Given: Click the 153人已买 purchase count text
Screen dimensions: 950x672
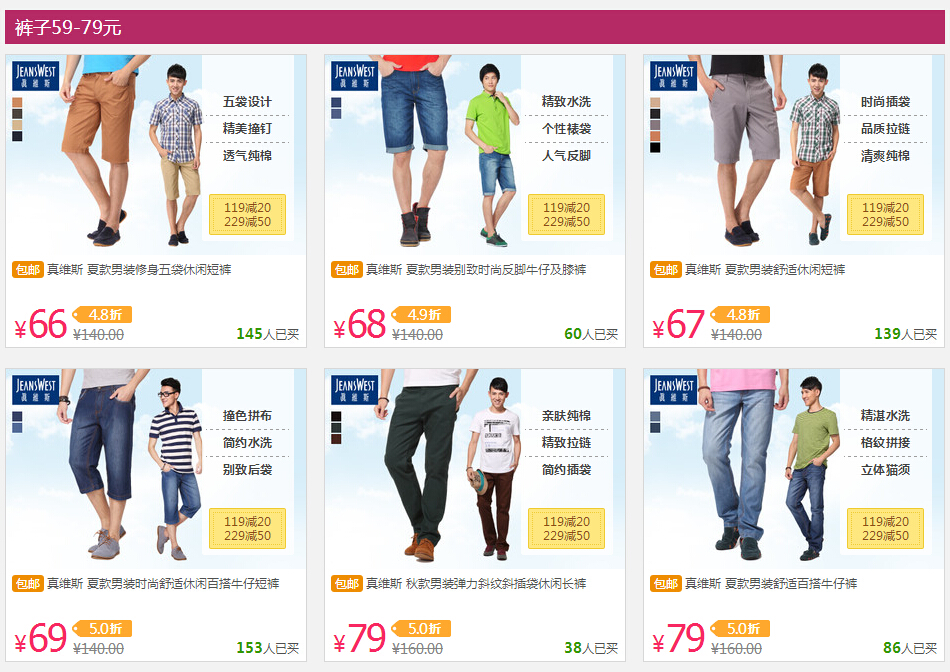Looking at the screenshot, I should (268, 648).
